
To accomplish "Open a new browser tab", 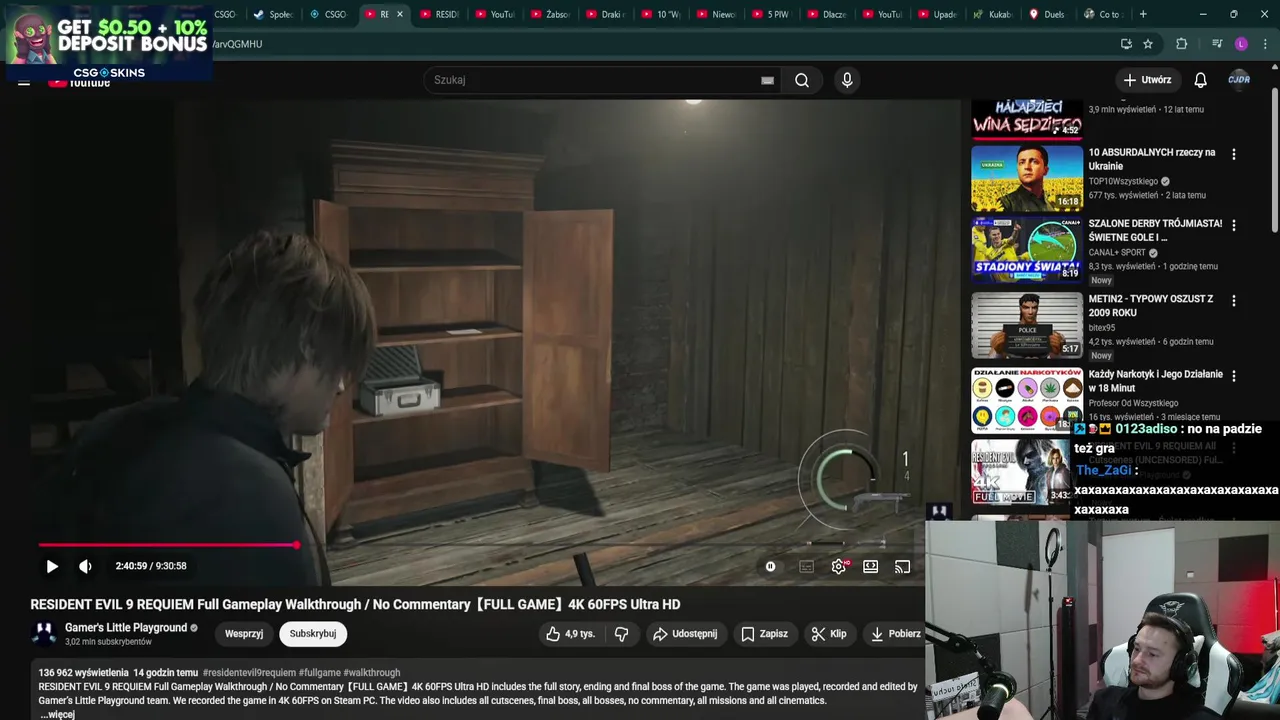I will point(1143,14).
